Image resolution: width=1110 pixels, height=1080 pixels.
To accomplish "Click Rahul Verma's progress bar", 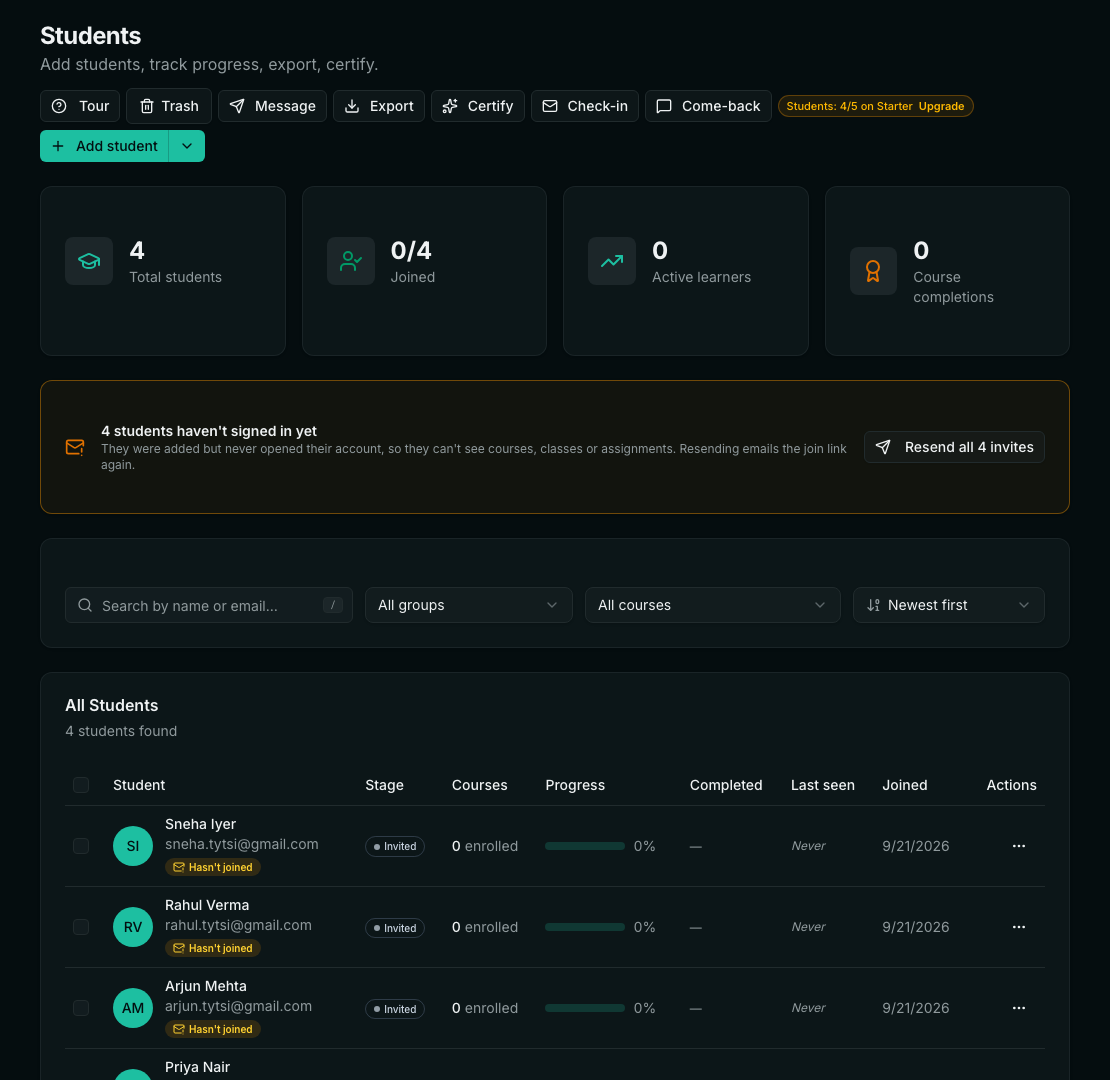I will (x=585, y=927).
